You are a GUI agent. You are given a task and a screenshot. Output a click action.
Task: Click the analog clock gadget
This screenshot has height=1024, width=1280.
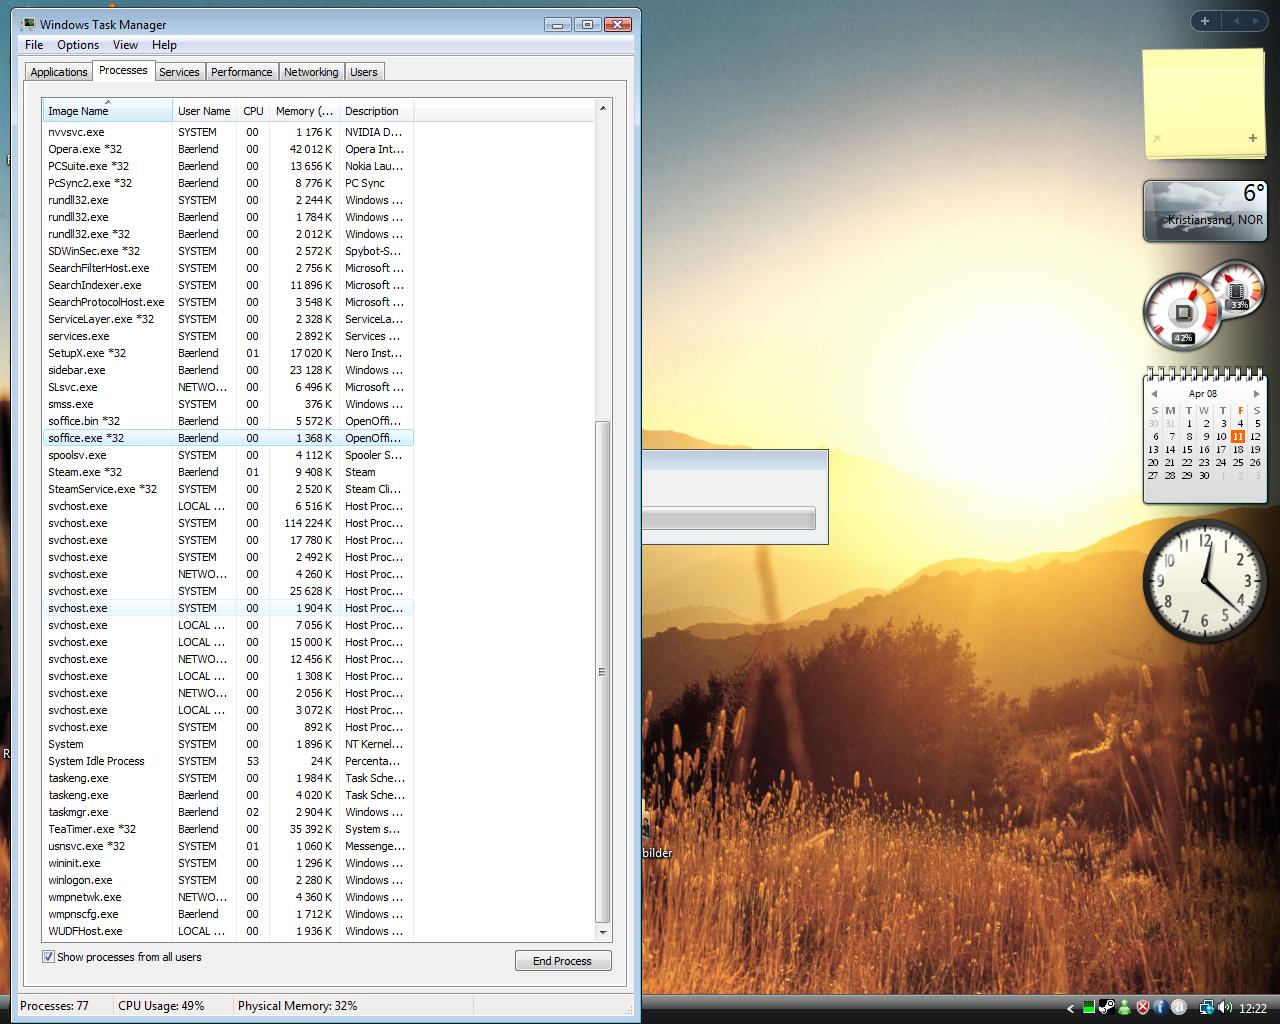click(1205, 581)
